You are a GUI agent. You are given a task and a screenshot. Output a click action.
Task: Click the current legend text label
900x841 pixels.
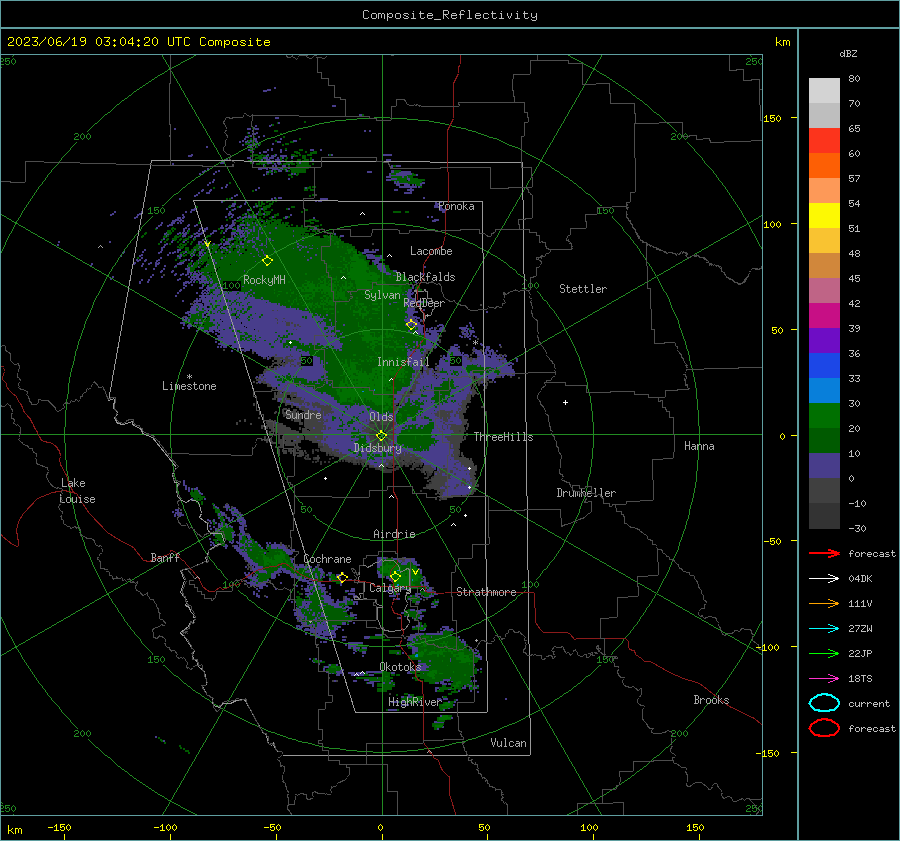tap(869, 703)
